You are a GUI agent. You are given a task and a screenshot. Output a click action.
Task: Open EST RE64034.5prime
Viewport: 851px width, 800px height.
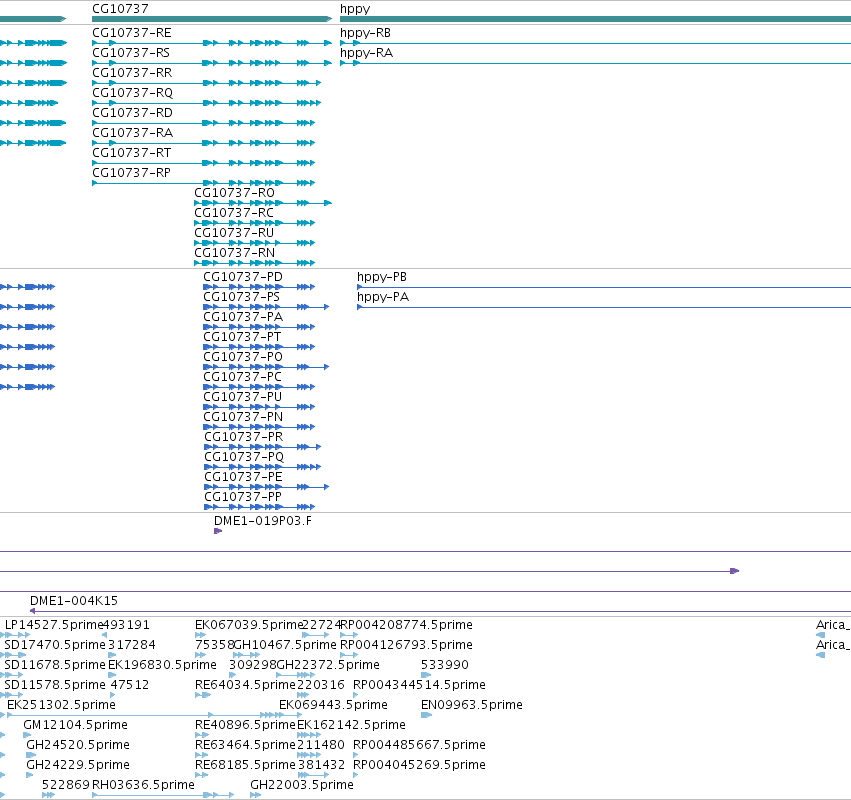[245, 685]
